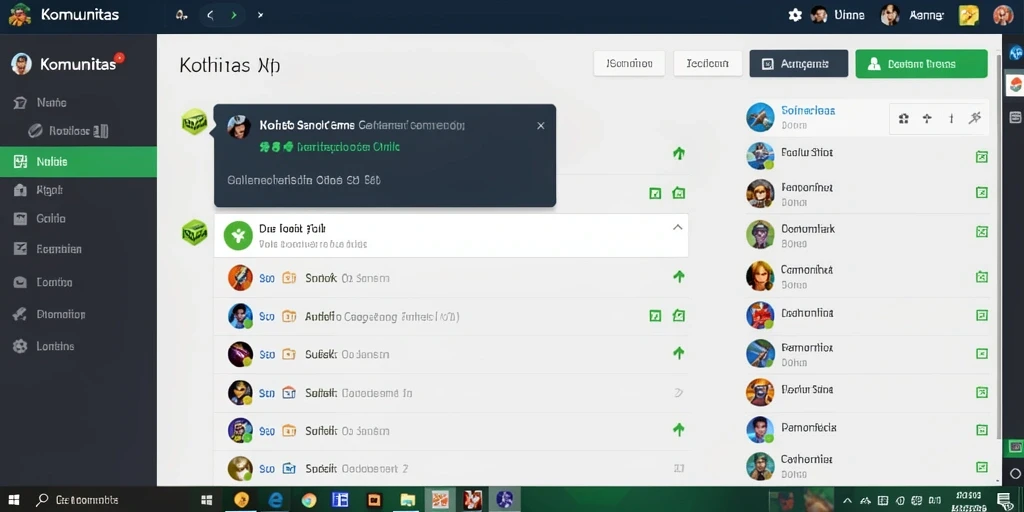Click the second action icon in Solnerloas toolbar
The width and height of the screenshot is (1024, 512).
click(x=927, y=118)
